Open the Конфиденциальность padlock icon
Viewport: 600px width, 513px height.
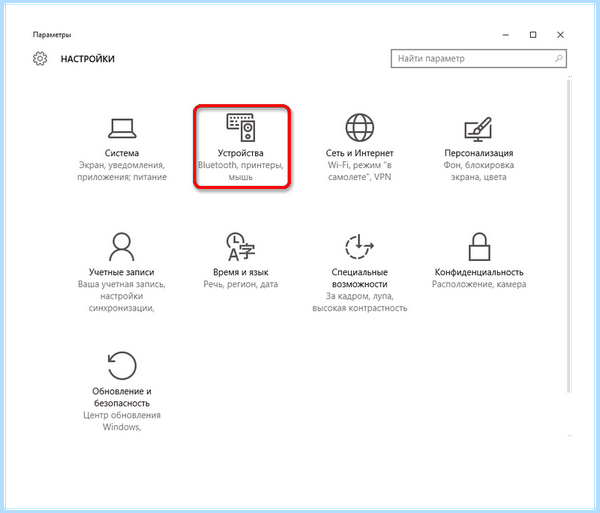[x=479, y=246]
